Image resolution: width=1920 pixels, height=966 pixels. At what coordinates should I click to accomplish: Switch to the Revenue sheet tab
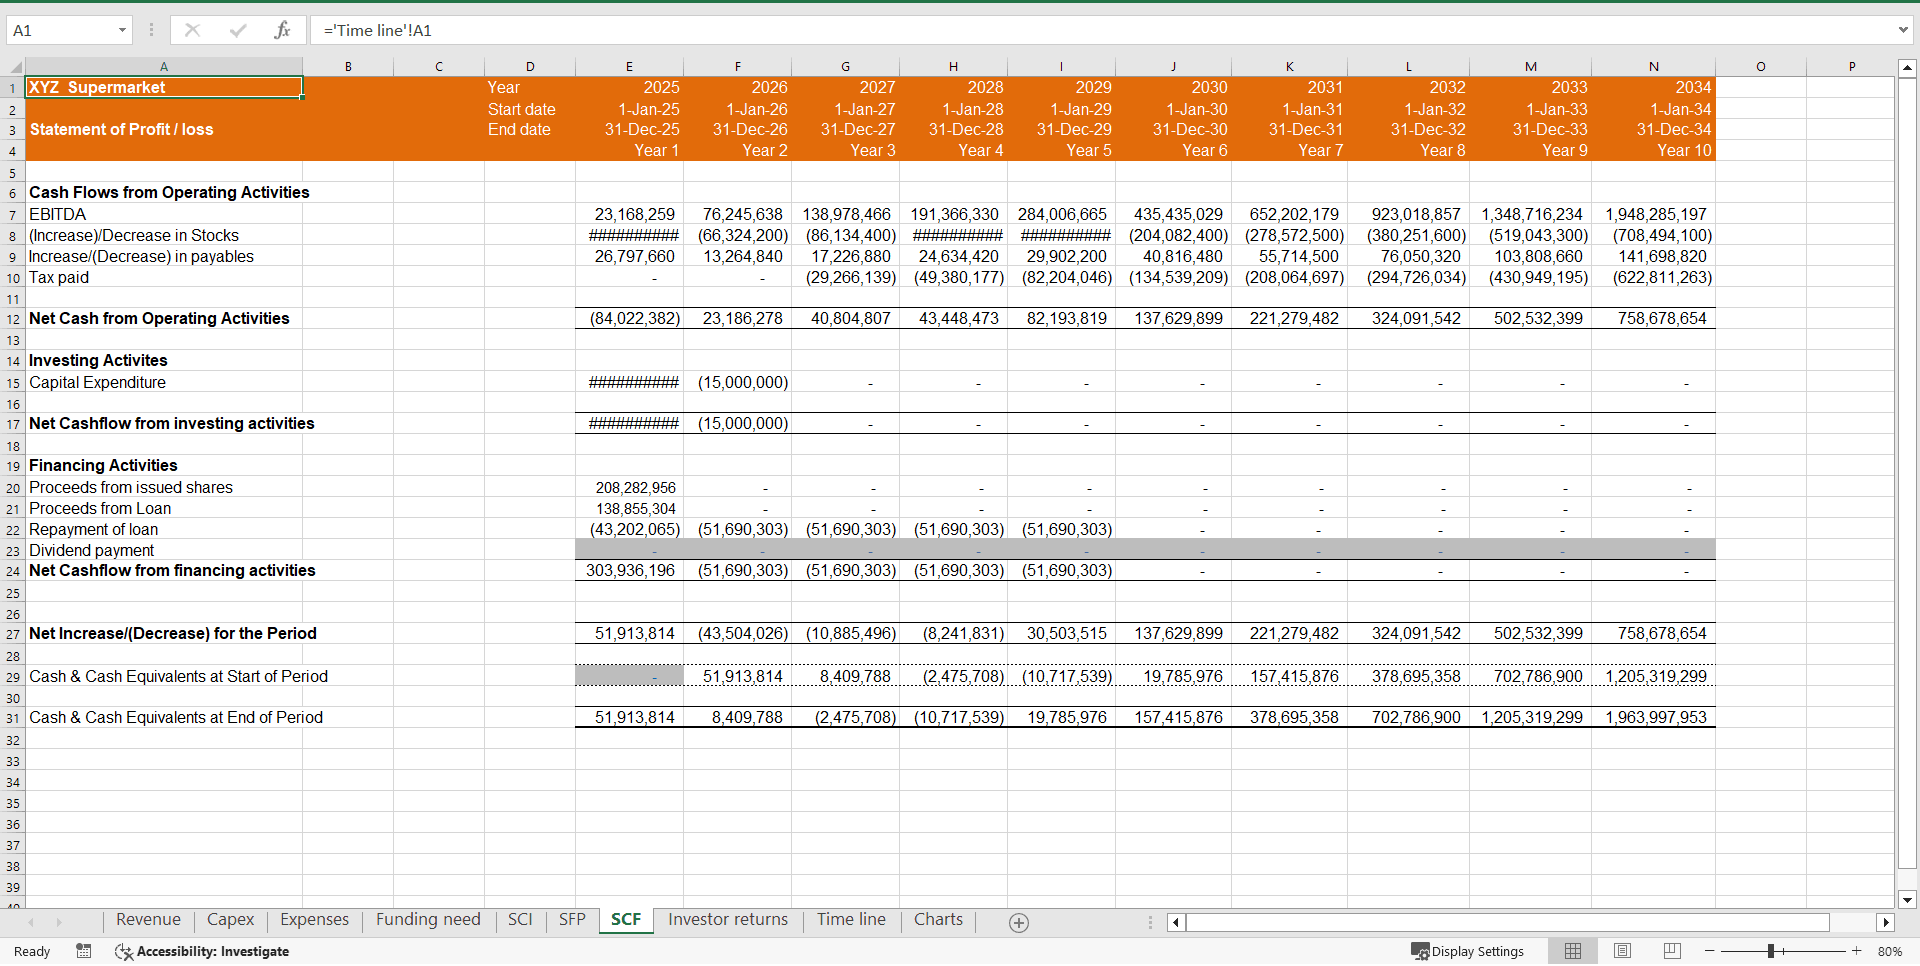tap(148, 920)
